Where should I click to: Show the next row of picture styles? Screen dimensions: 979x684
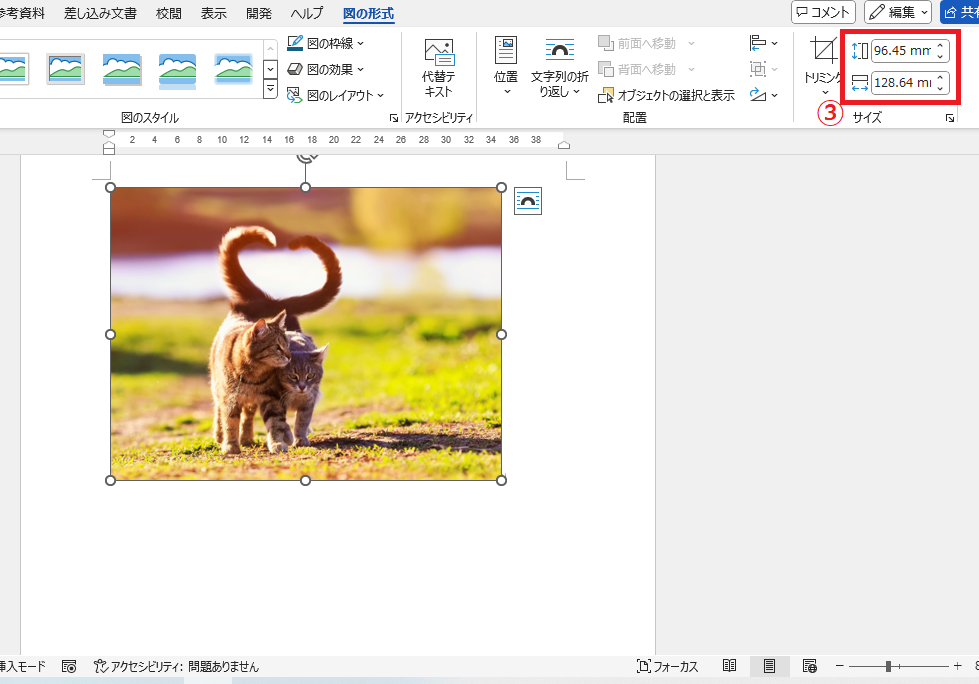tap(270, 69)
